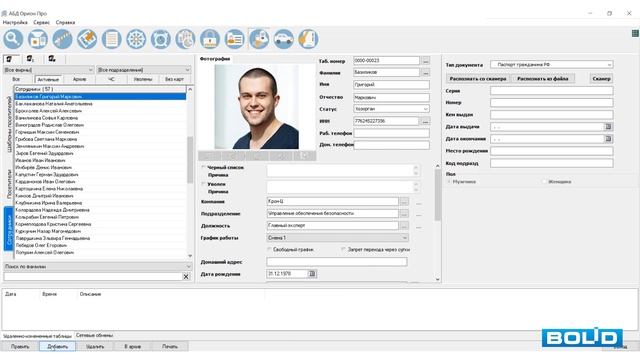Tick the Черный список checkbox
This screenshot has width=640, height=360.
[x=203, y=167]
